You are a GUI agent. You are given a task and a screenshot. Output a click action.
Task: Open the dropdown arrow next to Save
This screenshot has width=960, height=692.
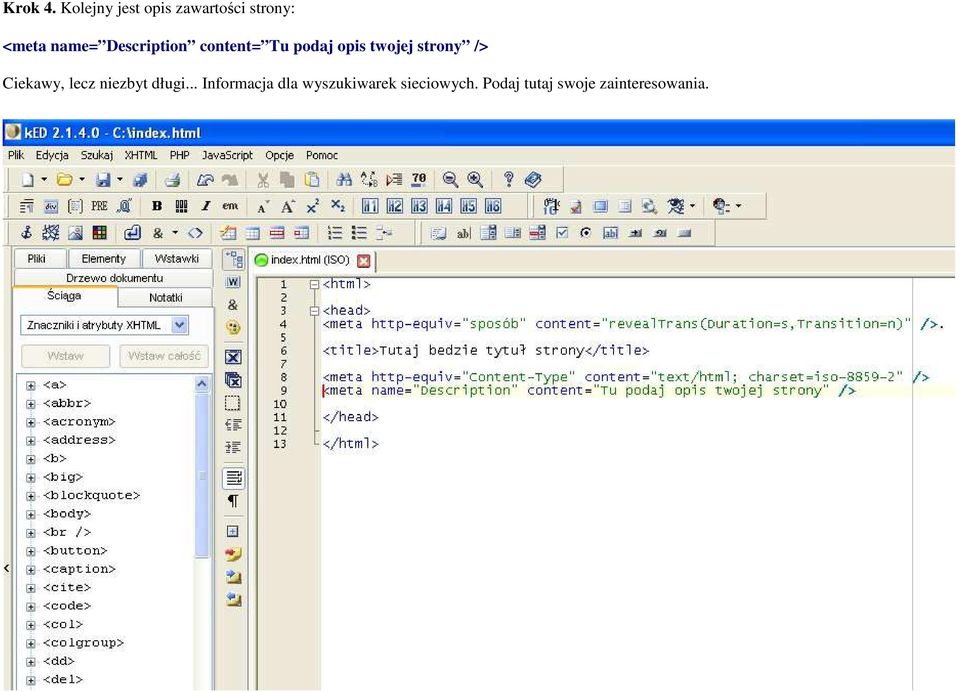tap(120, 179)
